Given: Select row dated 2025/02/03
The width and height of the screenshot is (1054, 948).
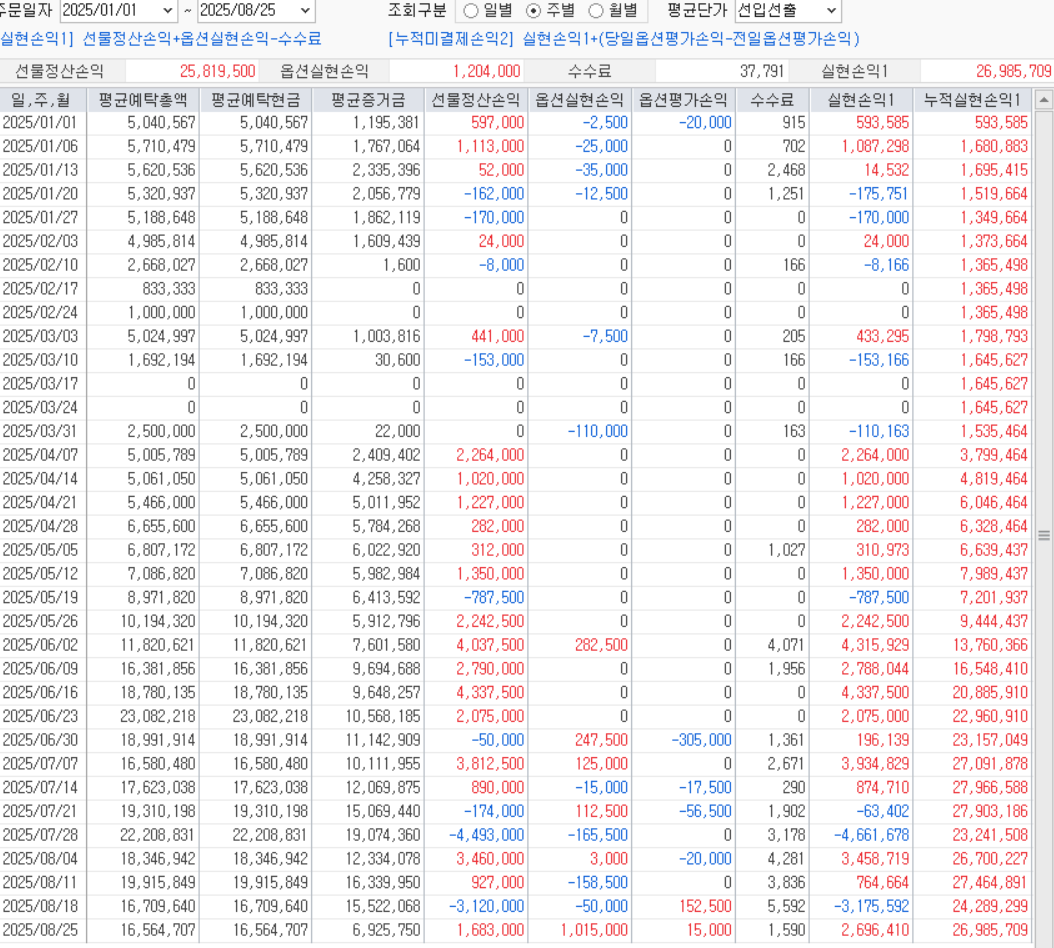Looking at the screenshot, I should tap(516, 241).
